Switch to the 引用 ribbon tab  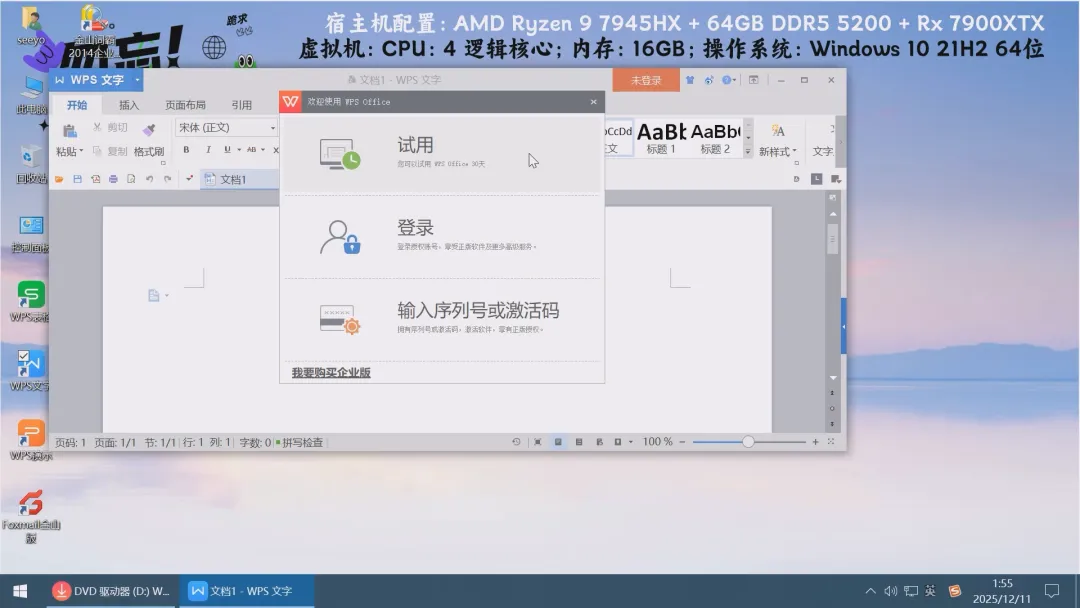(241, 105)
